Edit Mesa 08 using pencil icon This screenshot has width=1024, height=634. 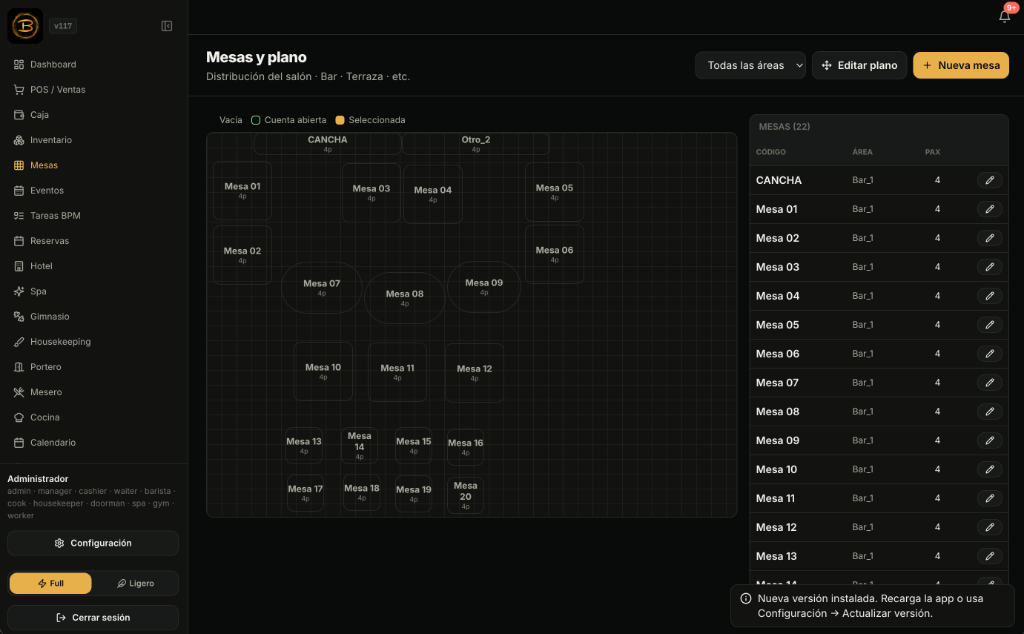pyautogui.click(x=989, y=411)
